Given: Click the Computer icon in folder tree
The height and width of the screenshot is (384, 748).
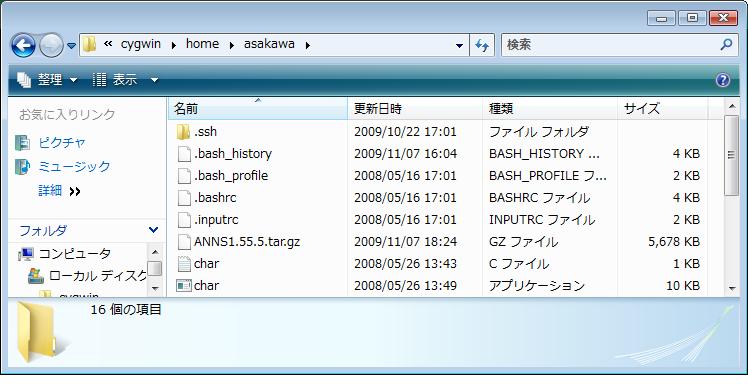Looking at the screenshot, I should (x=26, y=254).
